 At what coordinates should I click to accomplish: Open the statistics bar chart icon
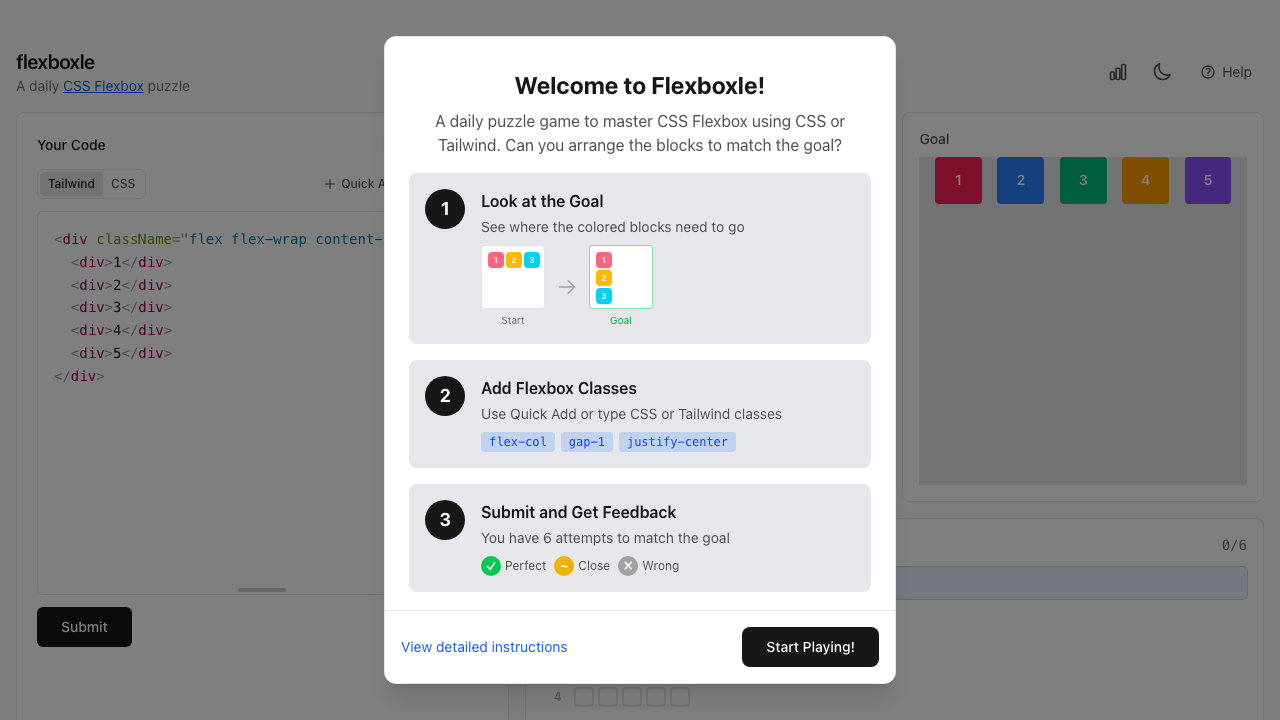[x=1117, y=71]
